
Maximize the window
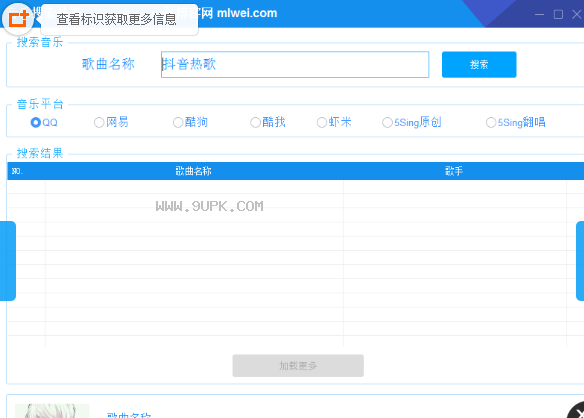[x=558, y=14]
